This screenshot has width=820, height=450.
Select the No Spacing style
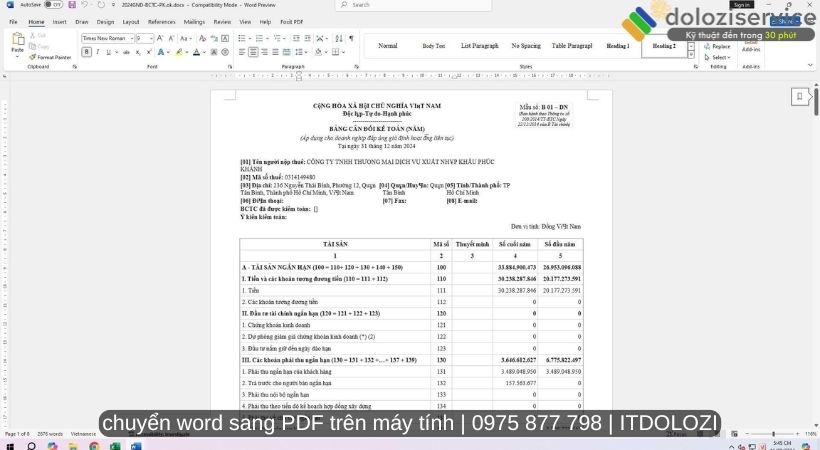pyautogui.click(x=526, y=46)
